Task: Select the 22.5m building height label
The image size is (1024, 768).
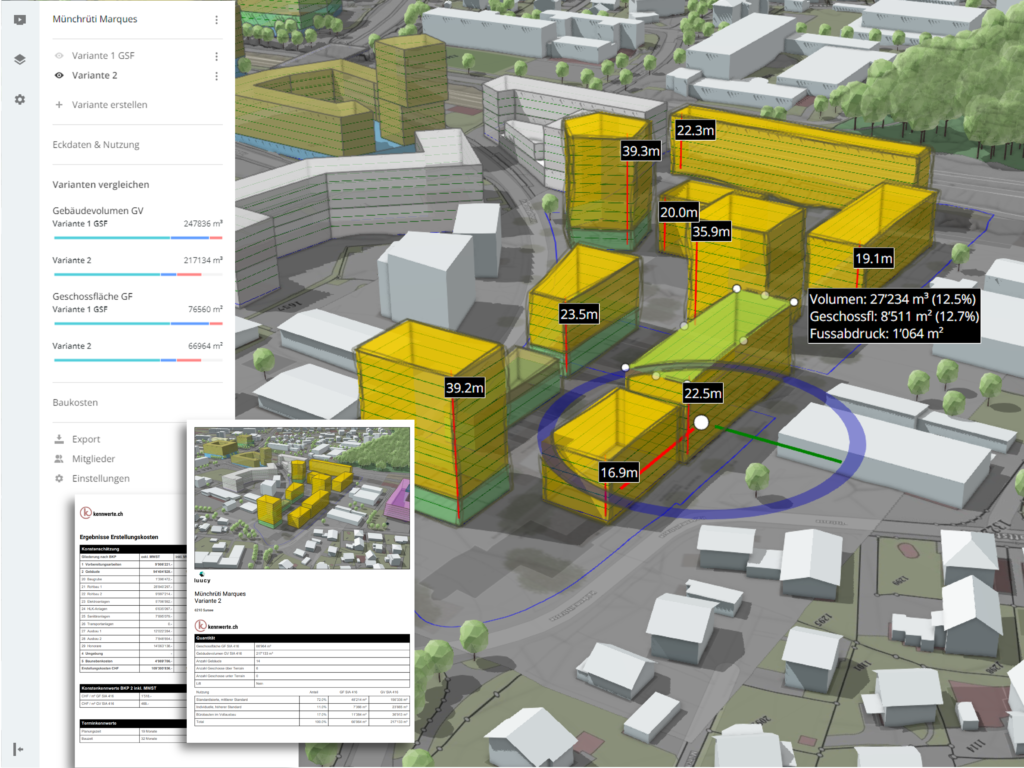Action: click(703, 393)
